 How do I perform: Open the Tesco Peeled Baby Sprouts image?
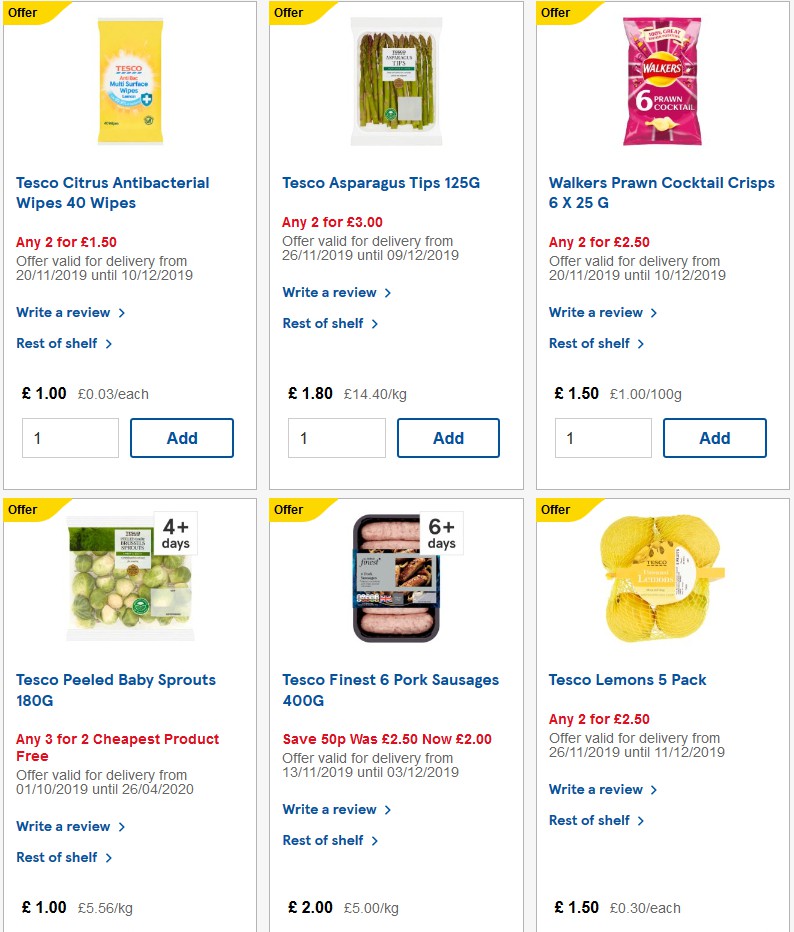129,577
